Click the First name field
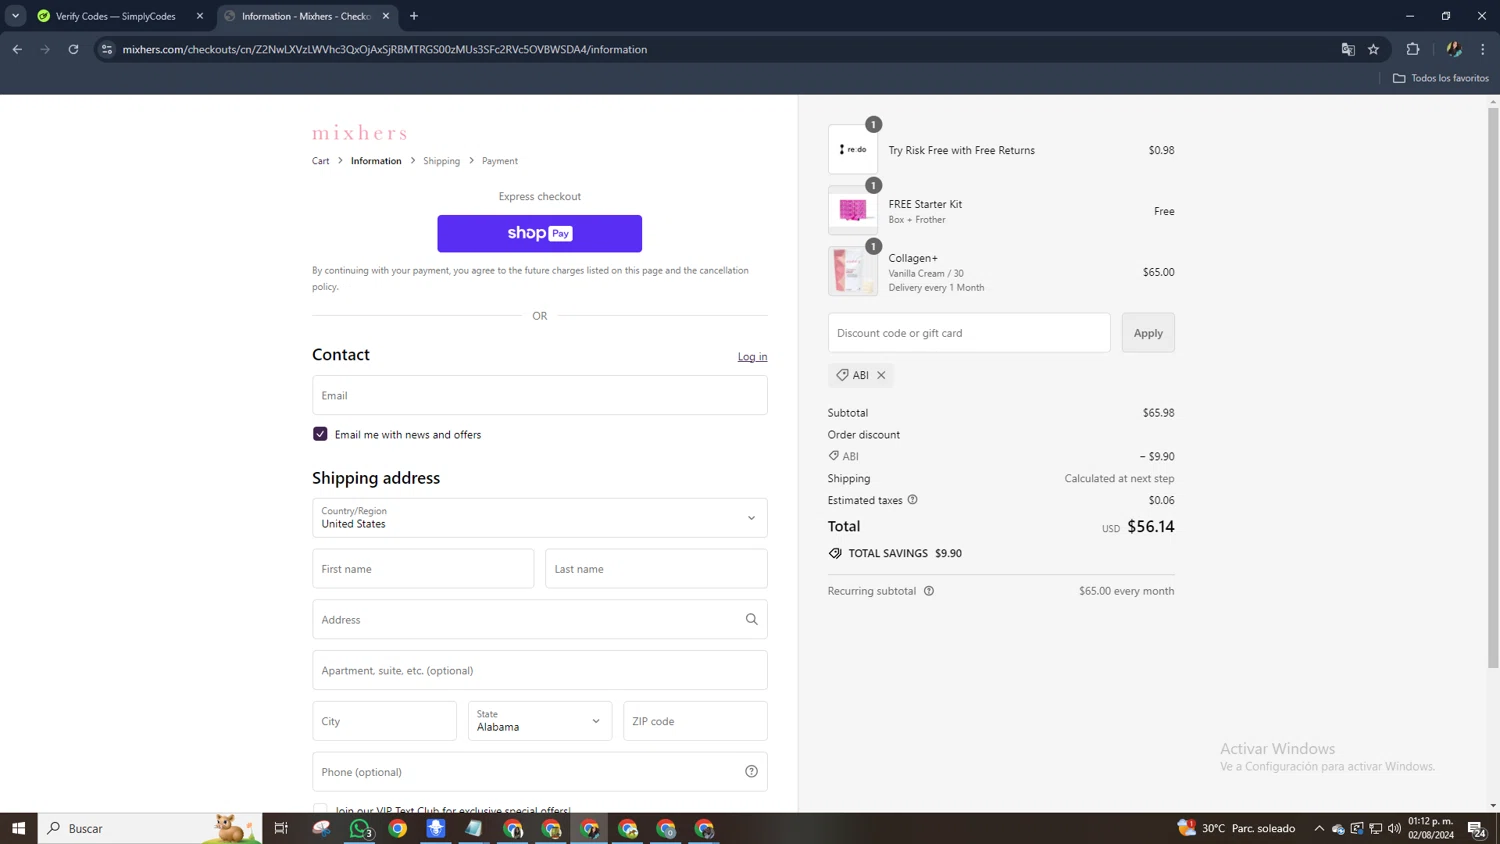This screenshot has width=1500, height=844. point(423,569)
